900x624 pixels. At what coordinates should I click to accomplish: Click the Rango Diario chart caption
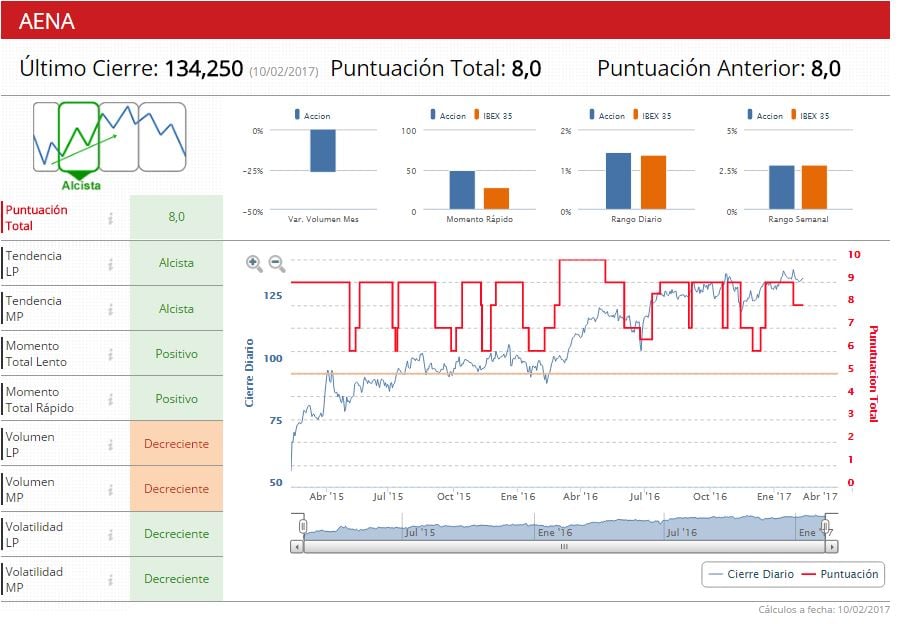(636, 219)
